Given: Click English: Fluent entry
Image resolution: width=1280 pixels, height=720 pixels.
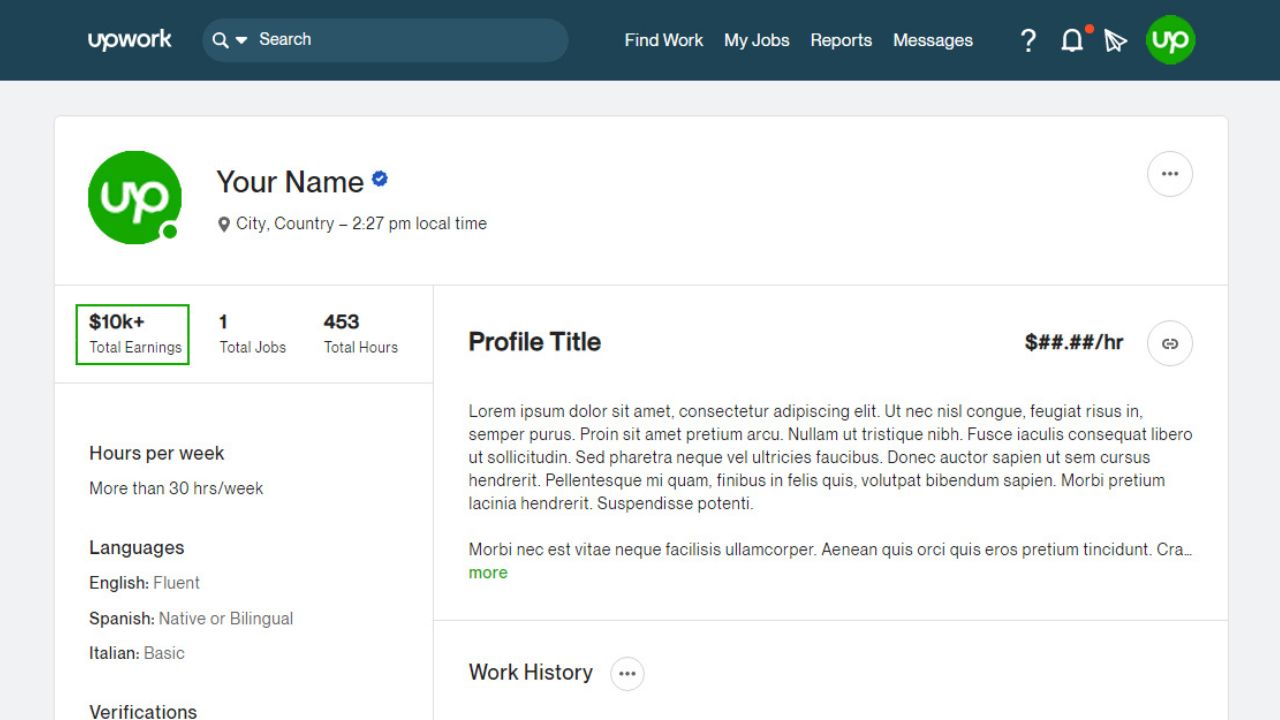Looking at the screenshot, I should click(x=144, y=583).
